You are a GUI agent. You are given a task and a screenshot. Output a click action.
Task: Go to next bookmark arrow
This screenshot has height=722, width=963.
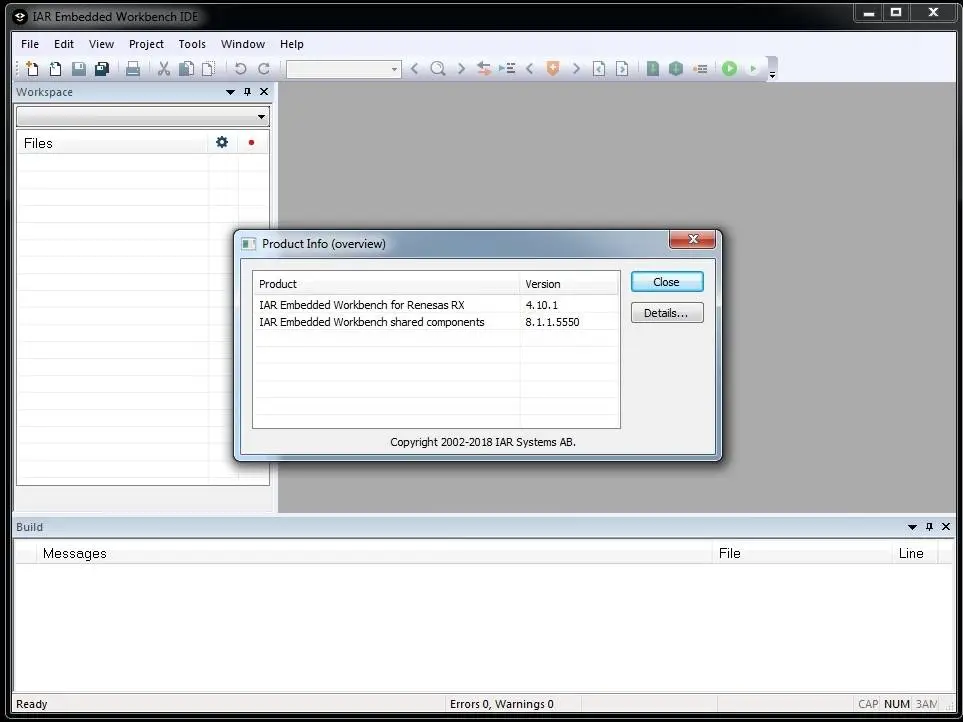(576, 69)
